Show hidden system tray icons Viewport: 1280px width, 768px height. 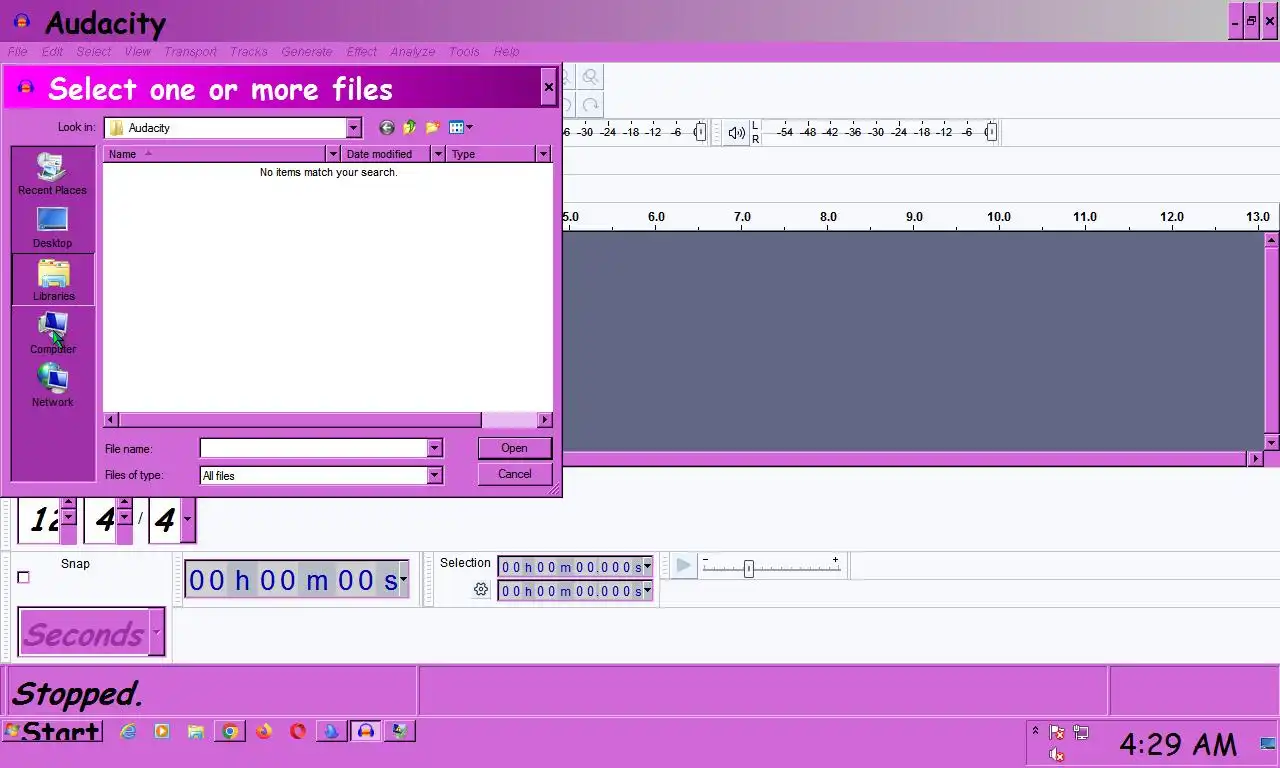pos(1035,731)
